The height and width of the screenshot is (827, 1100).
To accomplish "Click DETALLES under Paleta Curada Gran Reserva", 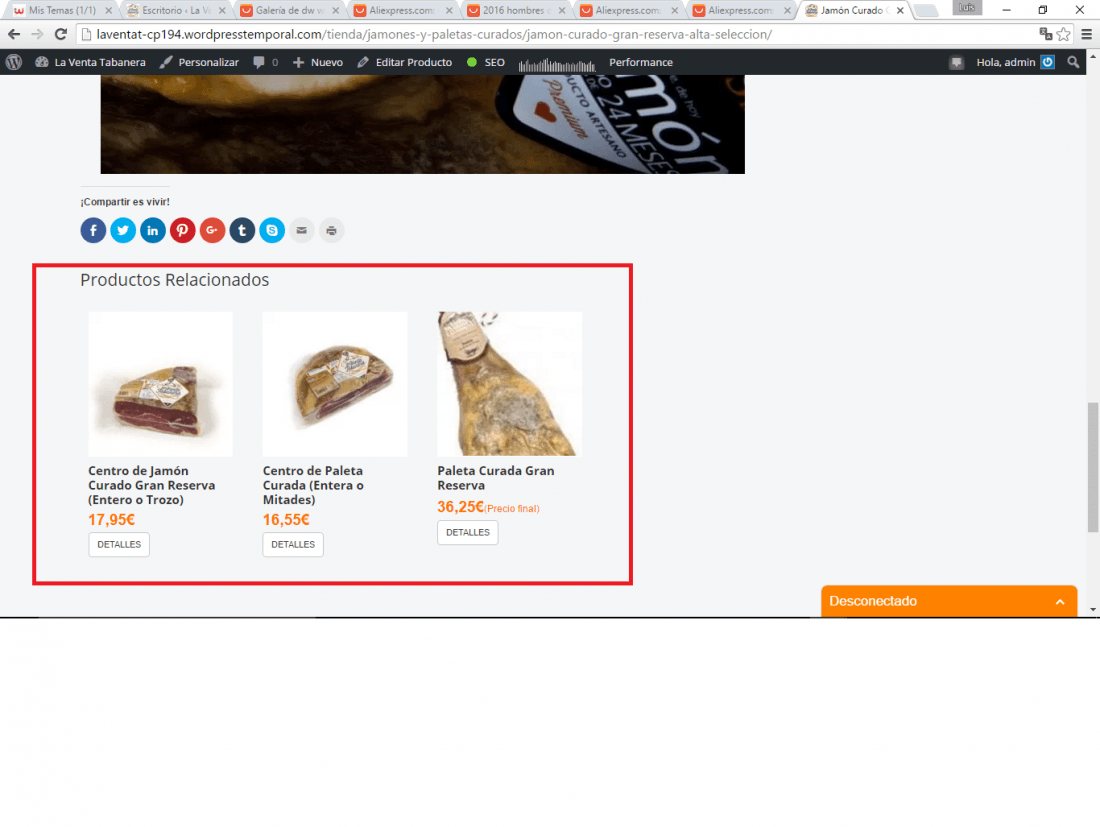I will pos(468,532).
